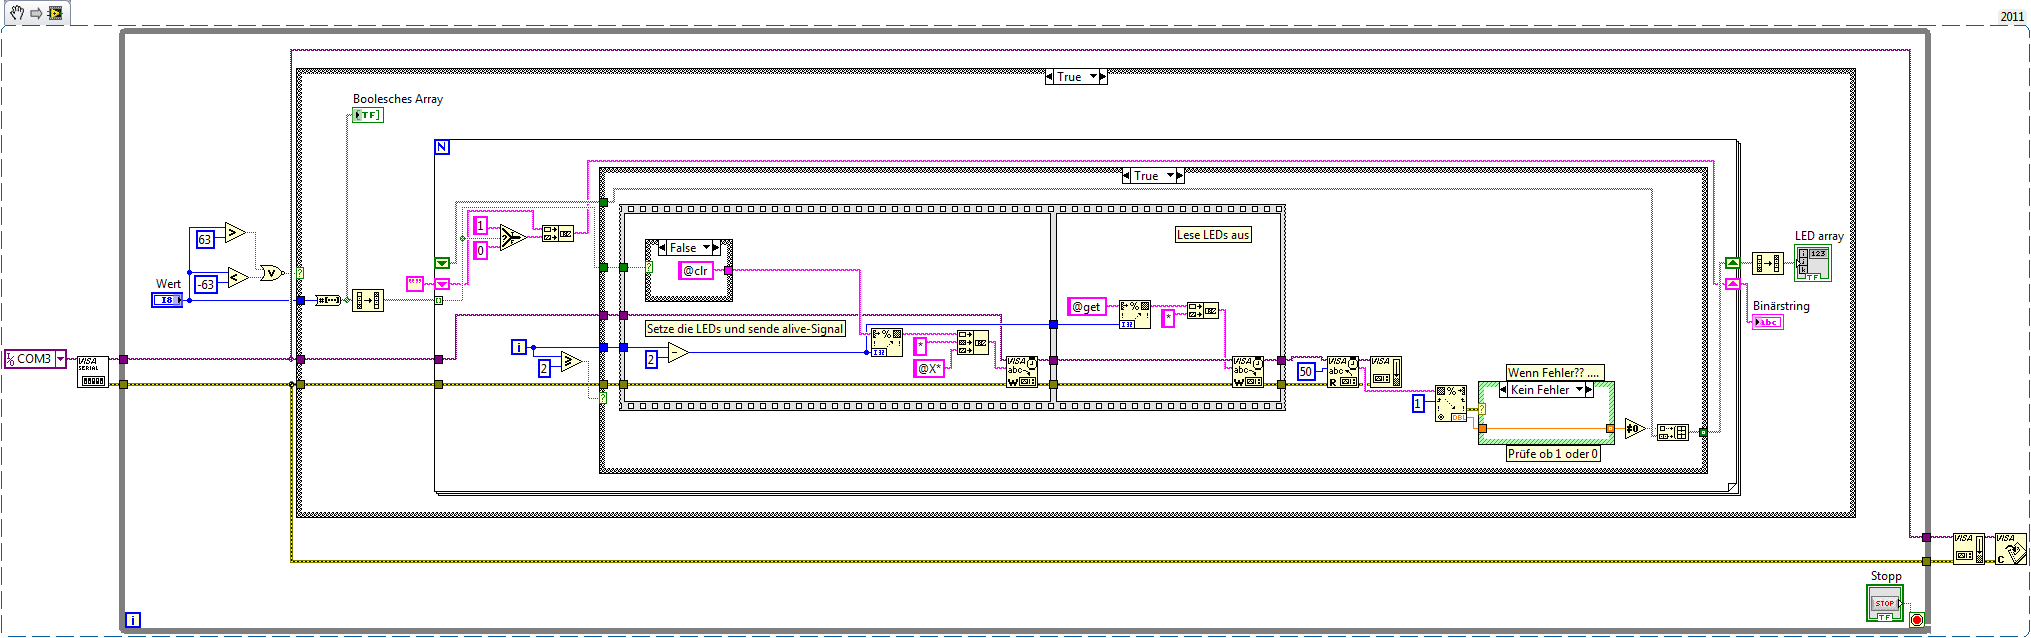Click the green Boolean shift register on left
Screen dimensions: 2031x638
coord(442,263)
